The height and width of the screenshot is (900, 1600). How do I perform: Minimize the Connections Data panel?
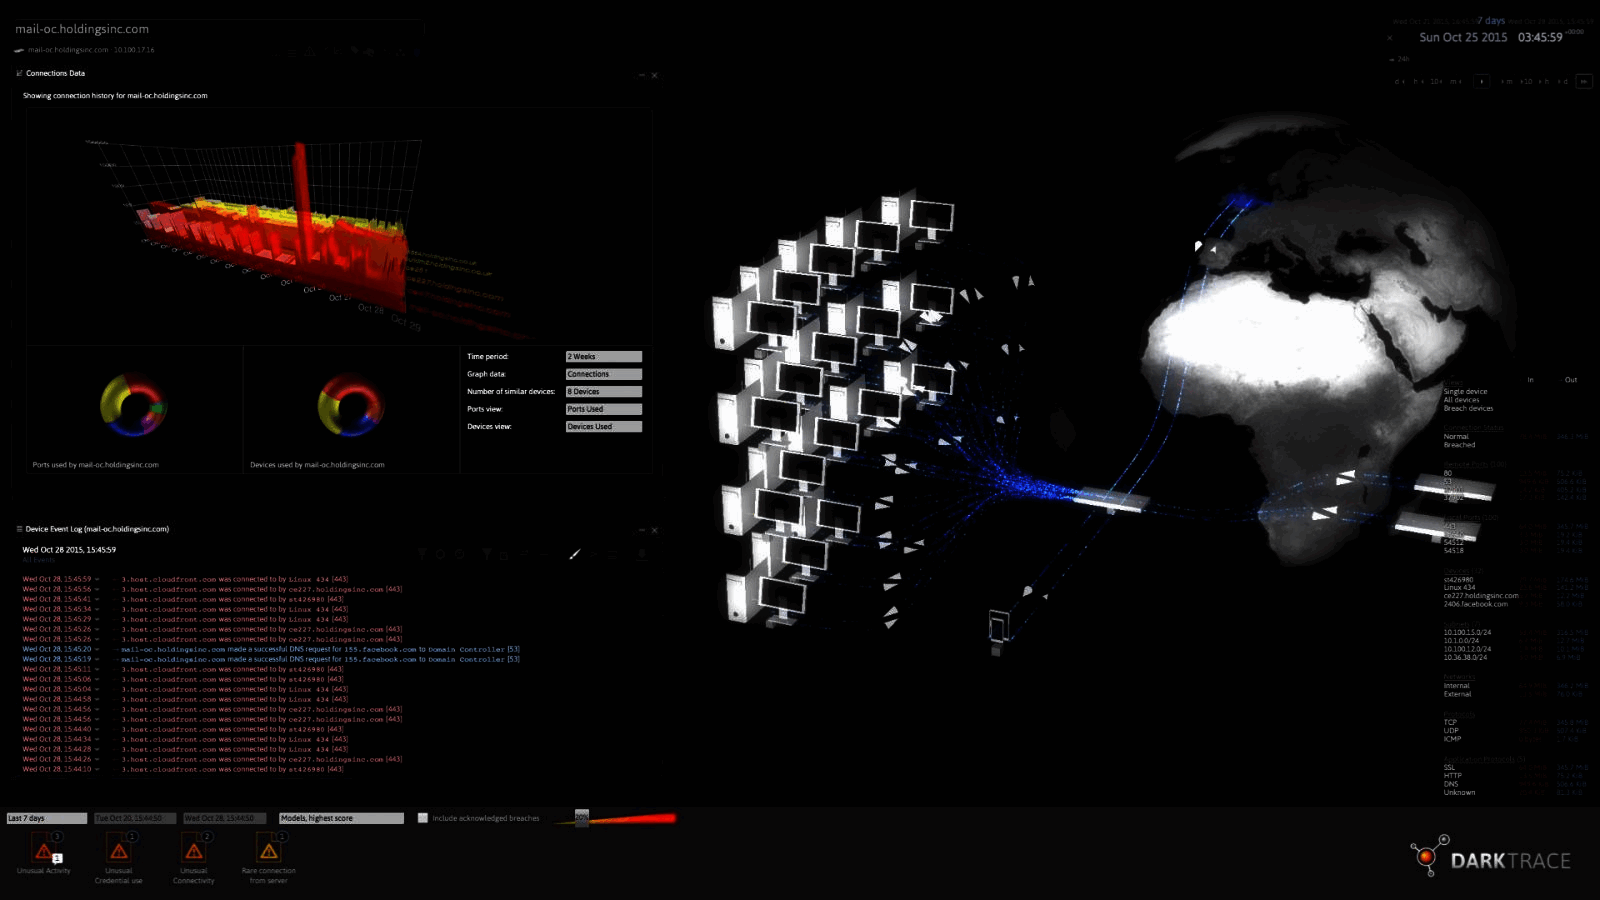tap(642, 75)
